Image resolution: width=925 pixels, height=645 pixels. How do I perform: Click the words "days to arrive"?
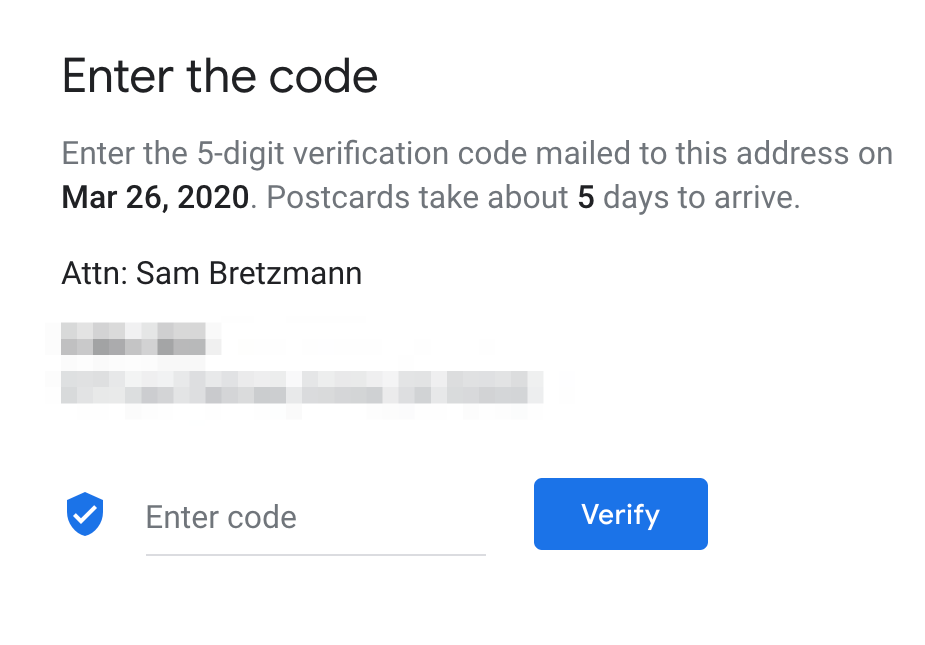(701, 197)
